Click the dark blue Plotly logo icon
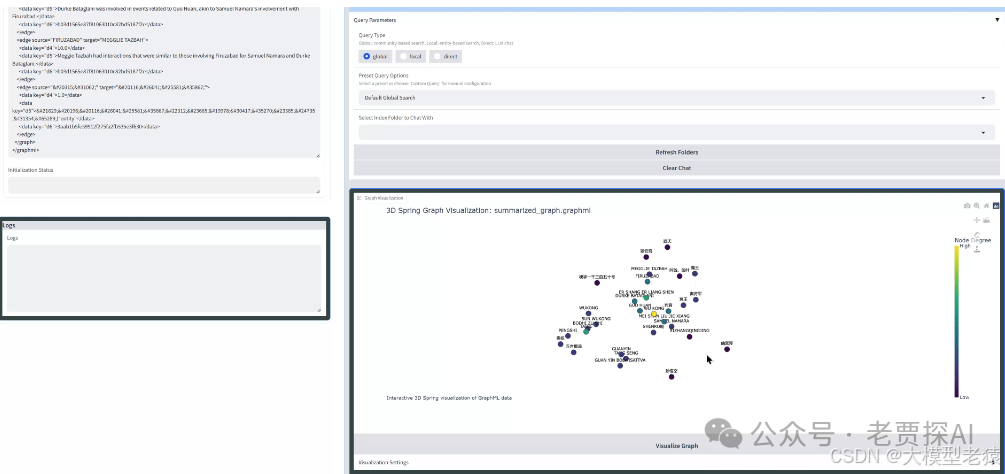 (996, 206)
